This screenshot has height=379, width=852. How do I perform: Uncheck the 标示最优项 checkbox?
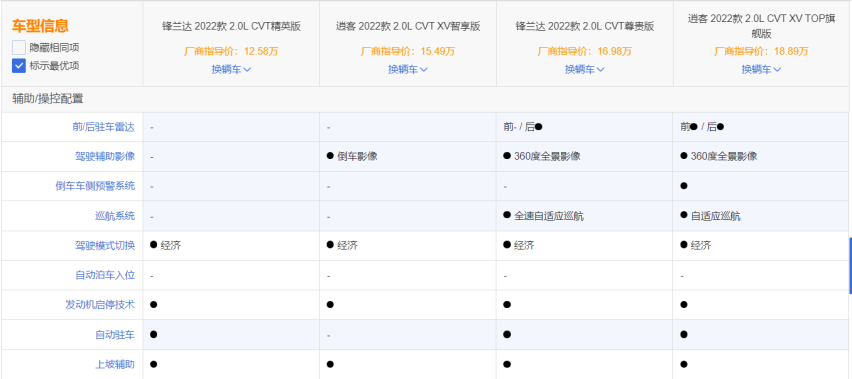(x=18, y=66)
